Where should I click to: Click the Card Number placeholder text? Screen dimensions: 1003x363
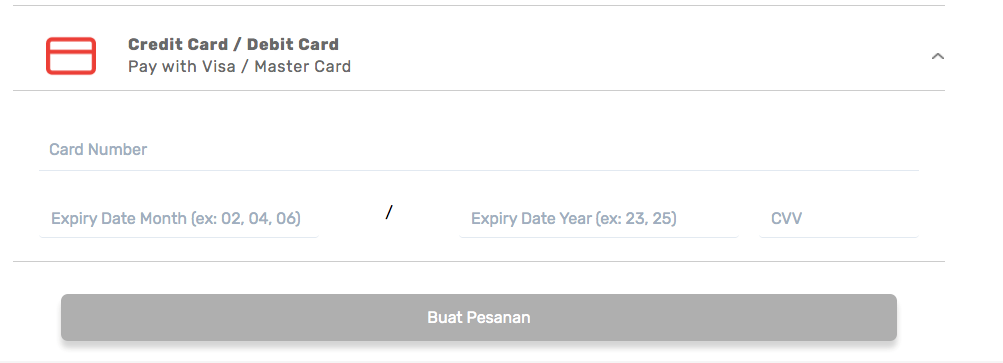coord(98,150)
